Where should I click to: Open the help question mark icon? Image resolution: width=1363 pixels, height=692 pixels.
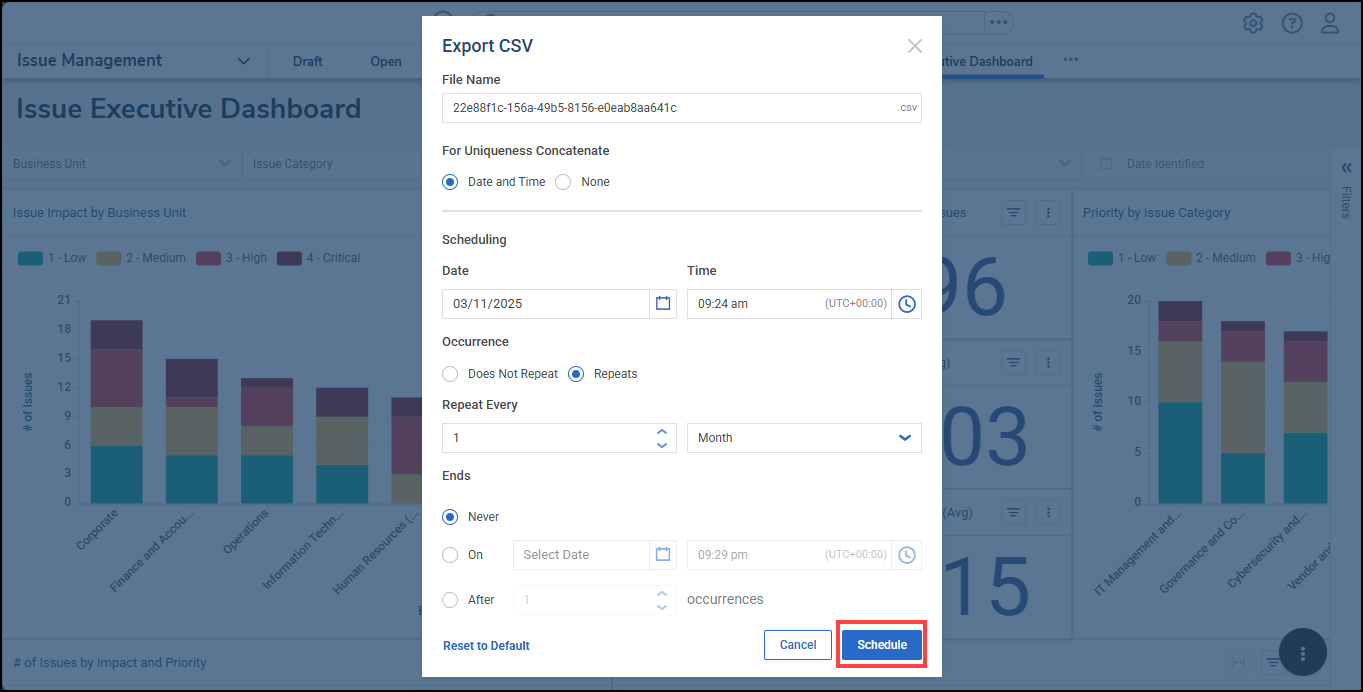(x=1292, y=23)
